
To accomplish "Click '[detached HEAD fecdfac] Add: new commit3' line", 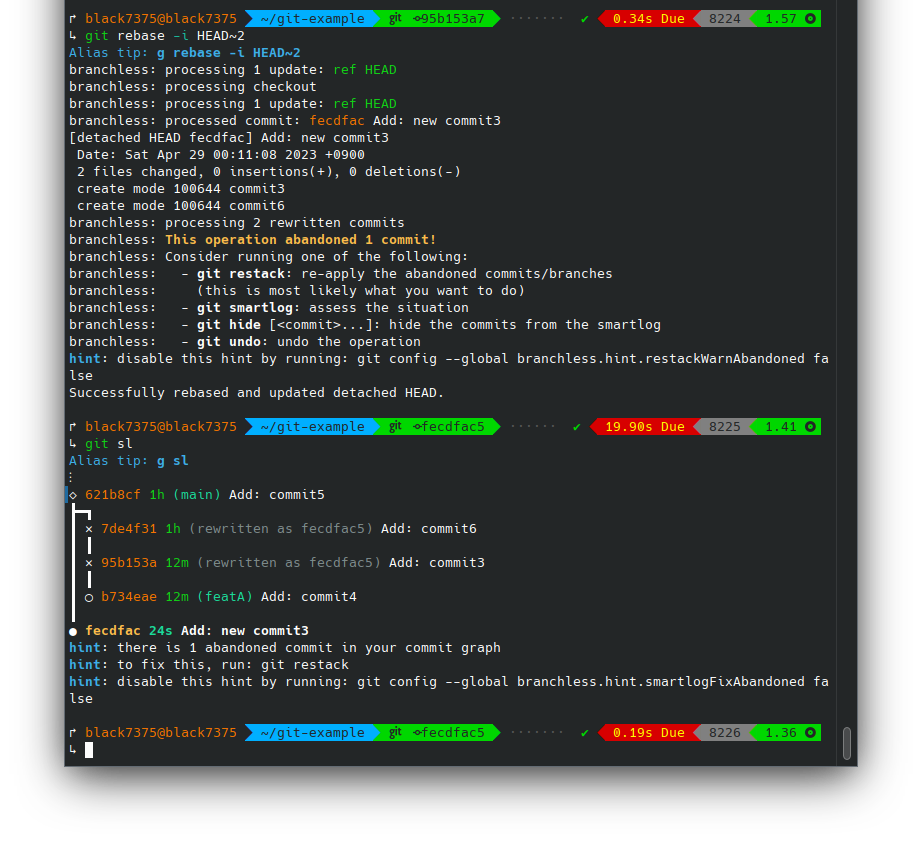I will pos(229,138).
